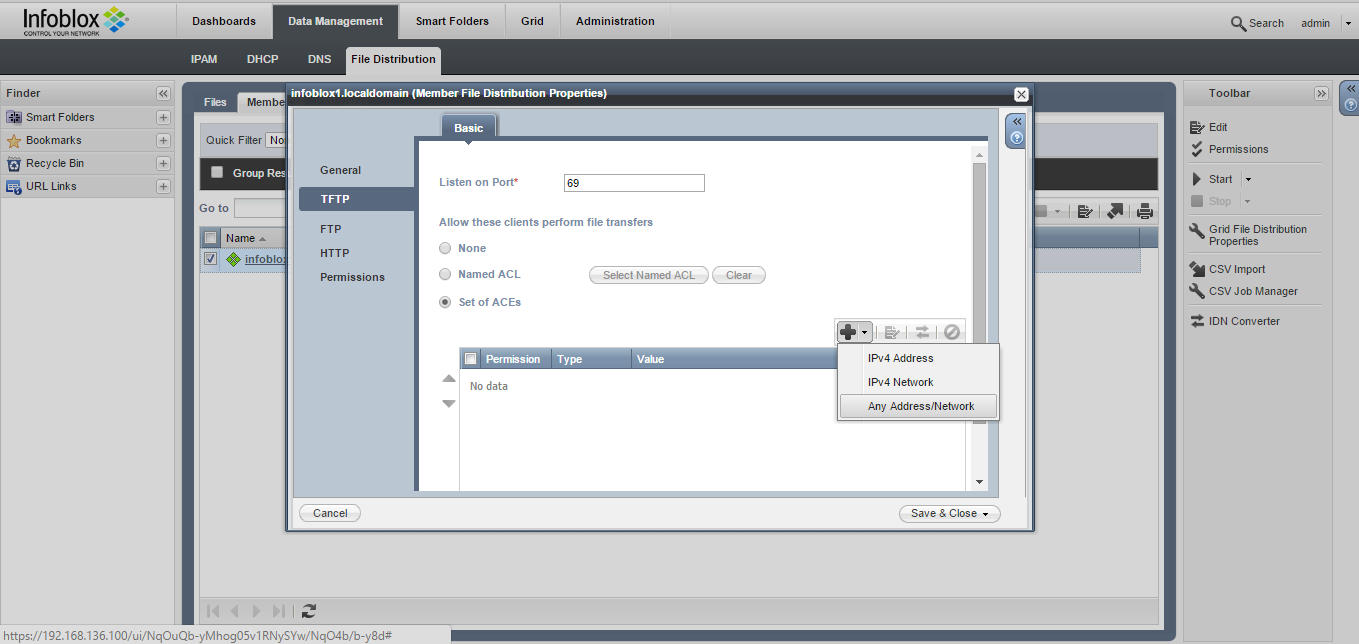Viewport: 1359px width, 644px height.
Task: Click the Cancel button
Action: (x=330, y=513)
